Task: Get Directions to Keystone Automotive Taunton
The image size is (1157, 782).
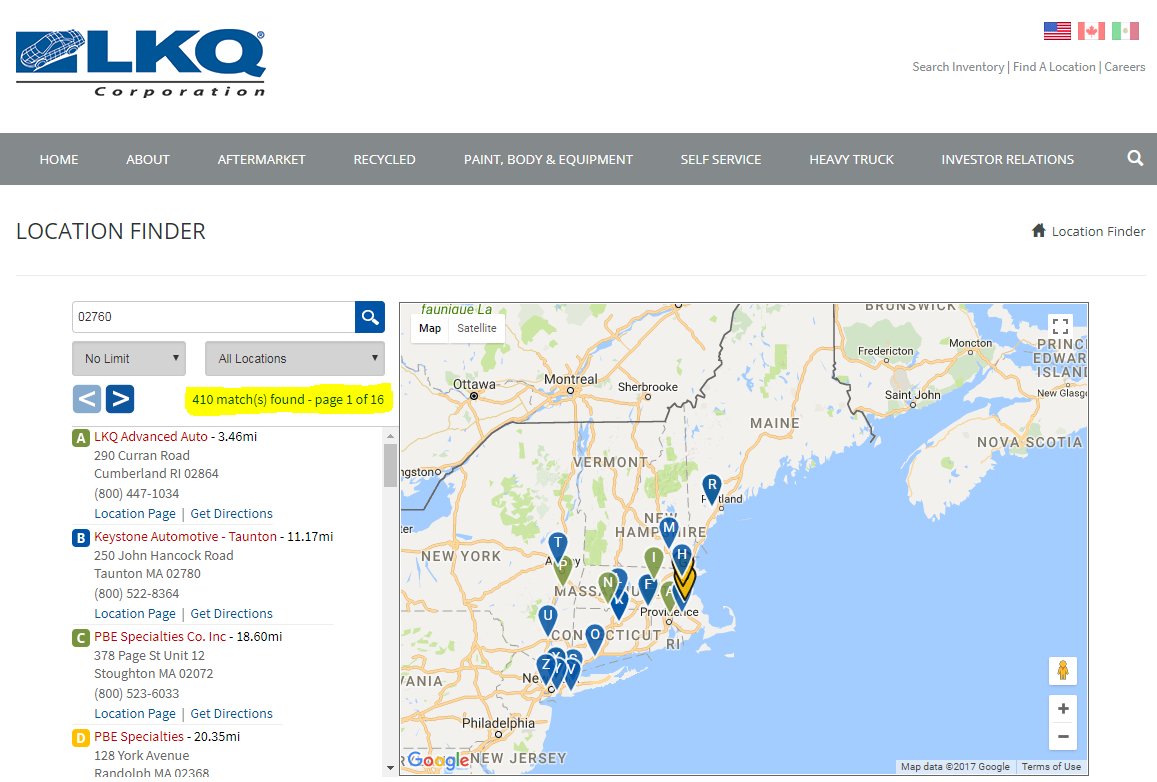Action: click(232, 614)
